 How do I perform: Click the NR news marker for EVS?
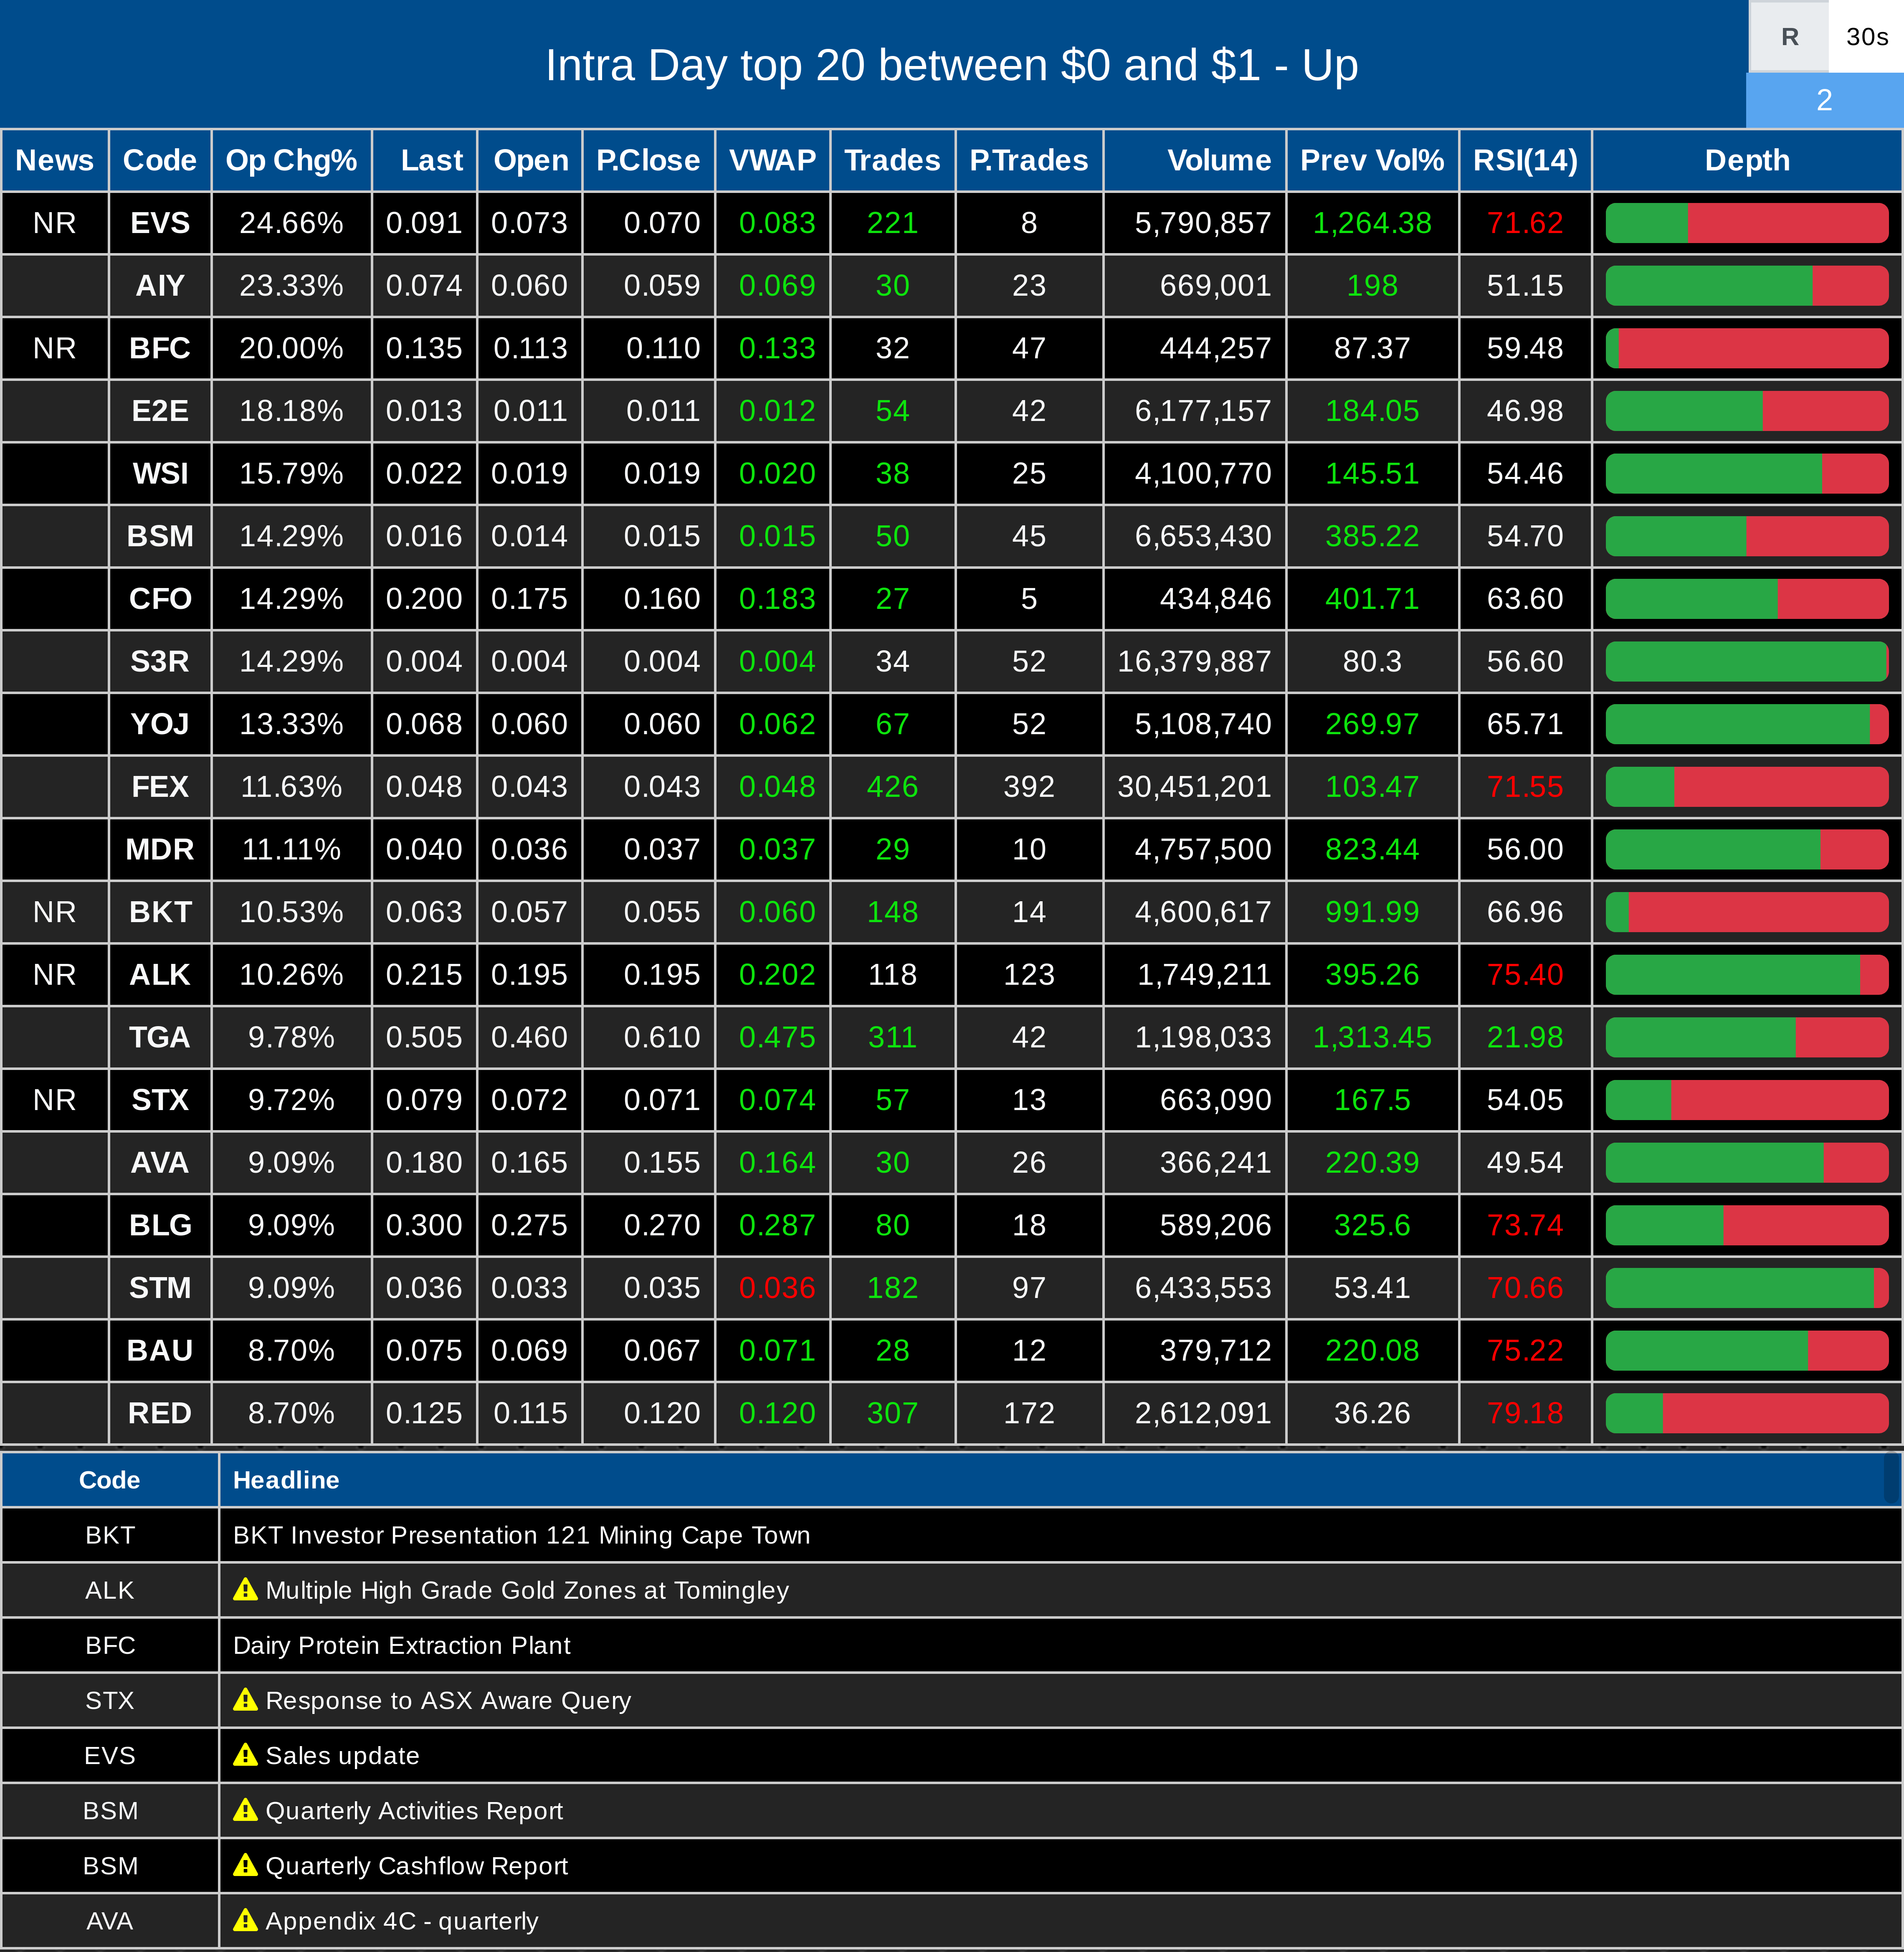pyautogui.click(x=54, y=223)
